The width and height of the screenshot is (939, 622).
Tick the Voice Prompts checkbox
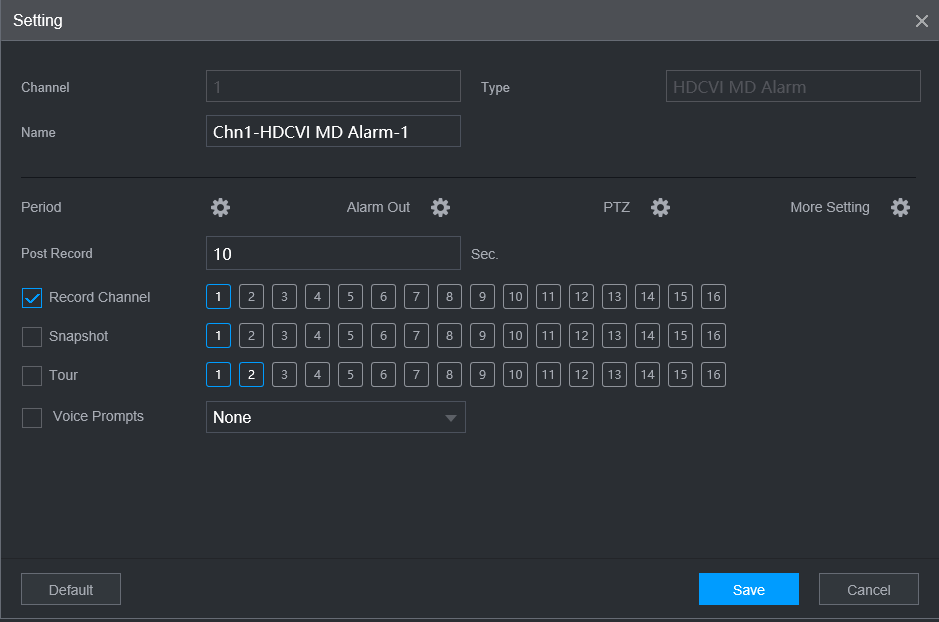coord(32,417)
